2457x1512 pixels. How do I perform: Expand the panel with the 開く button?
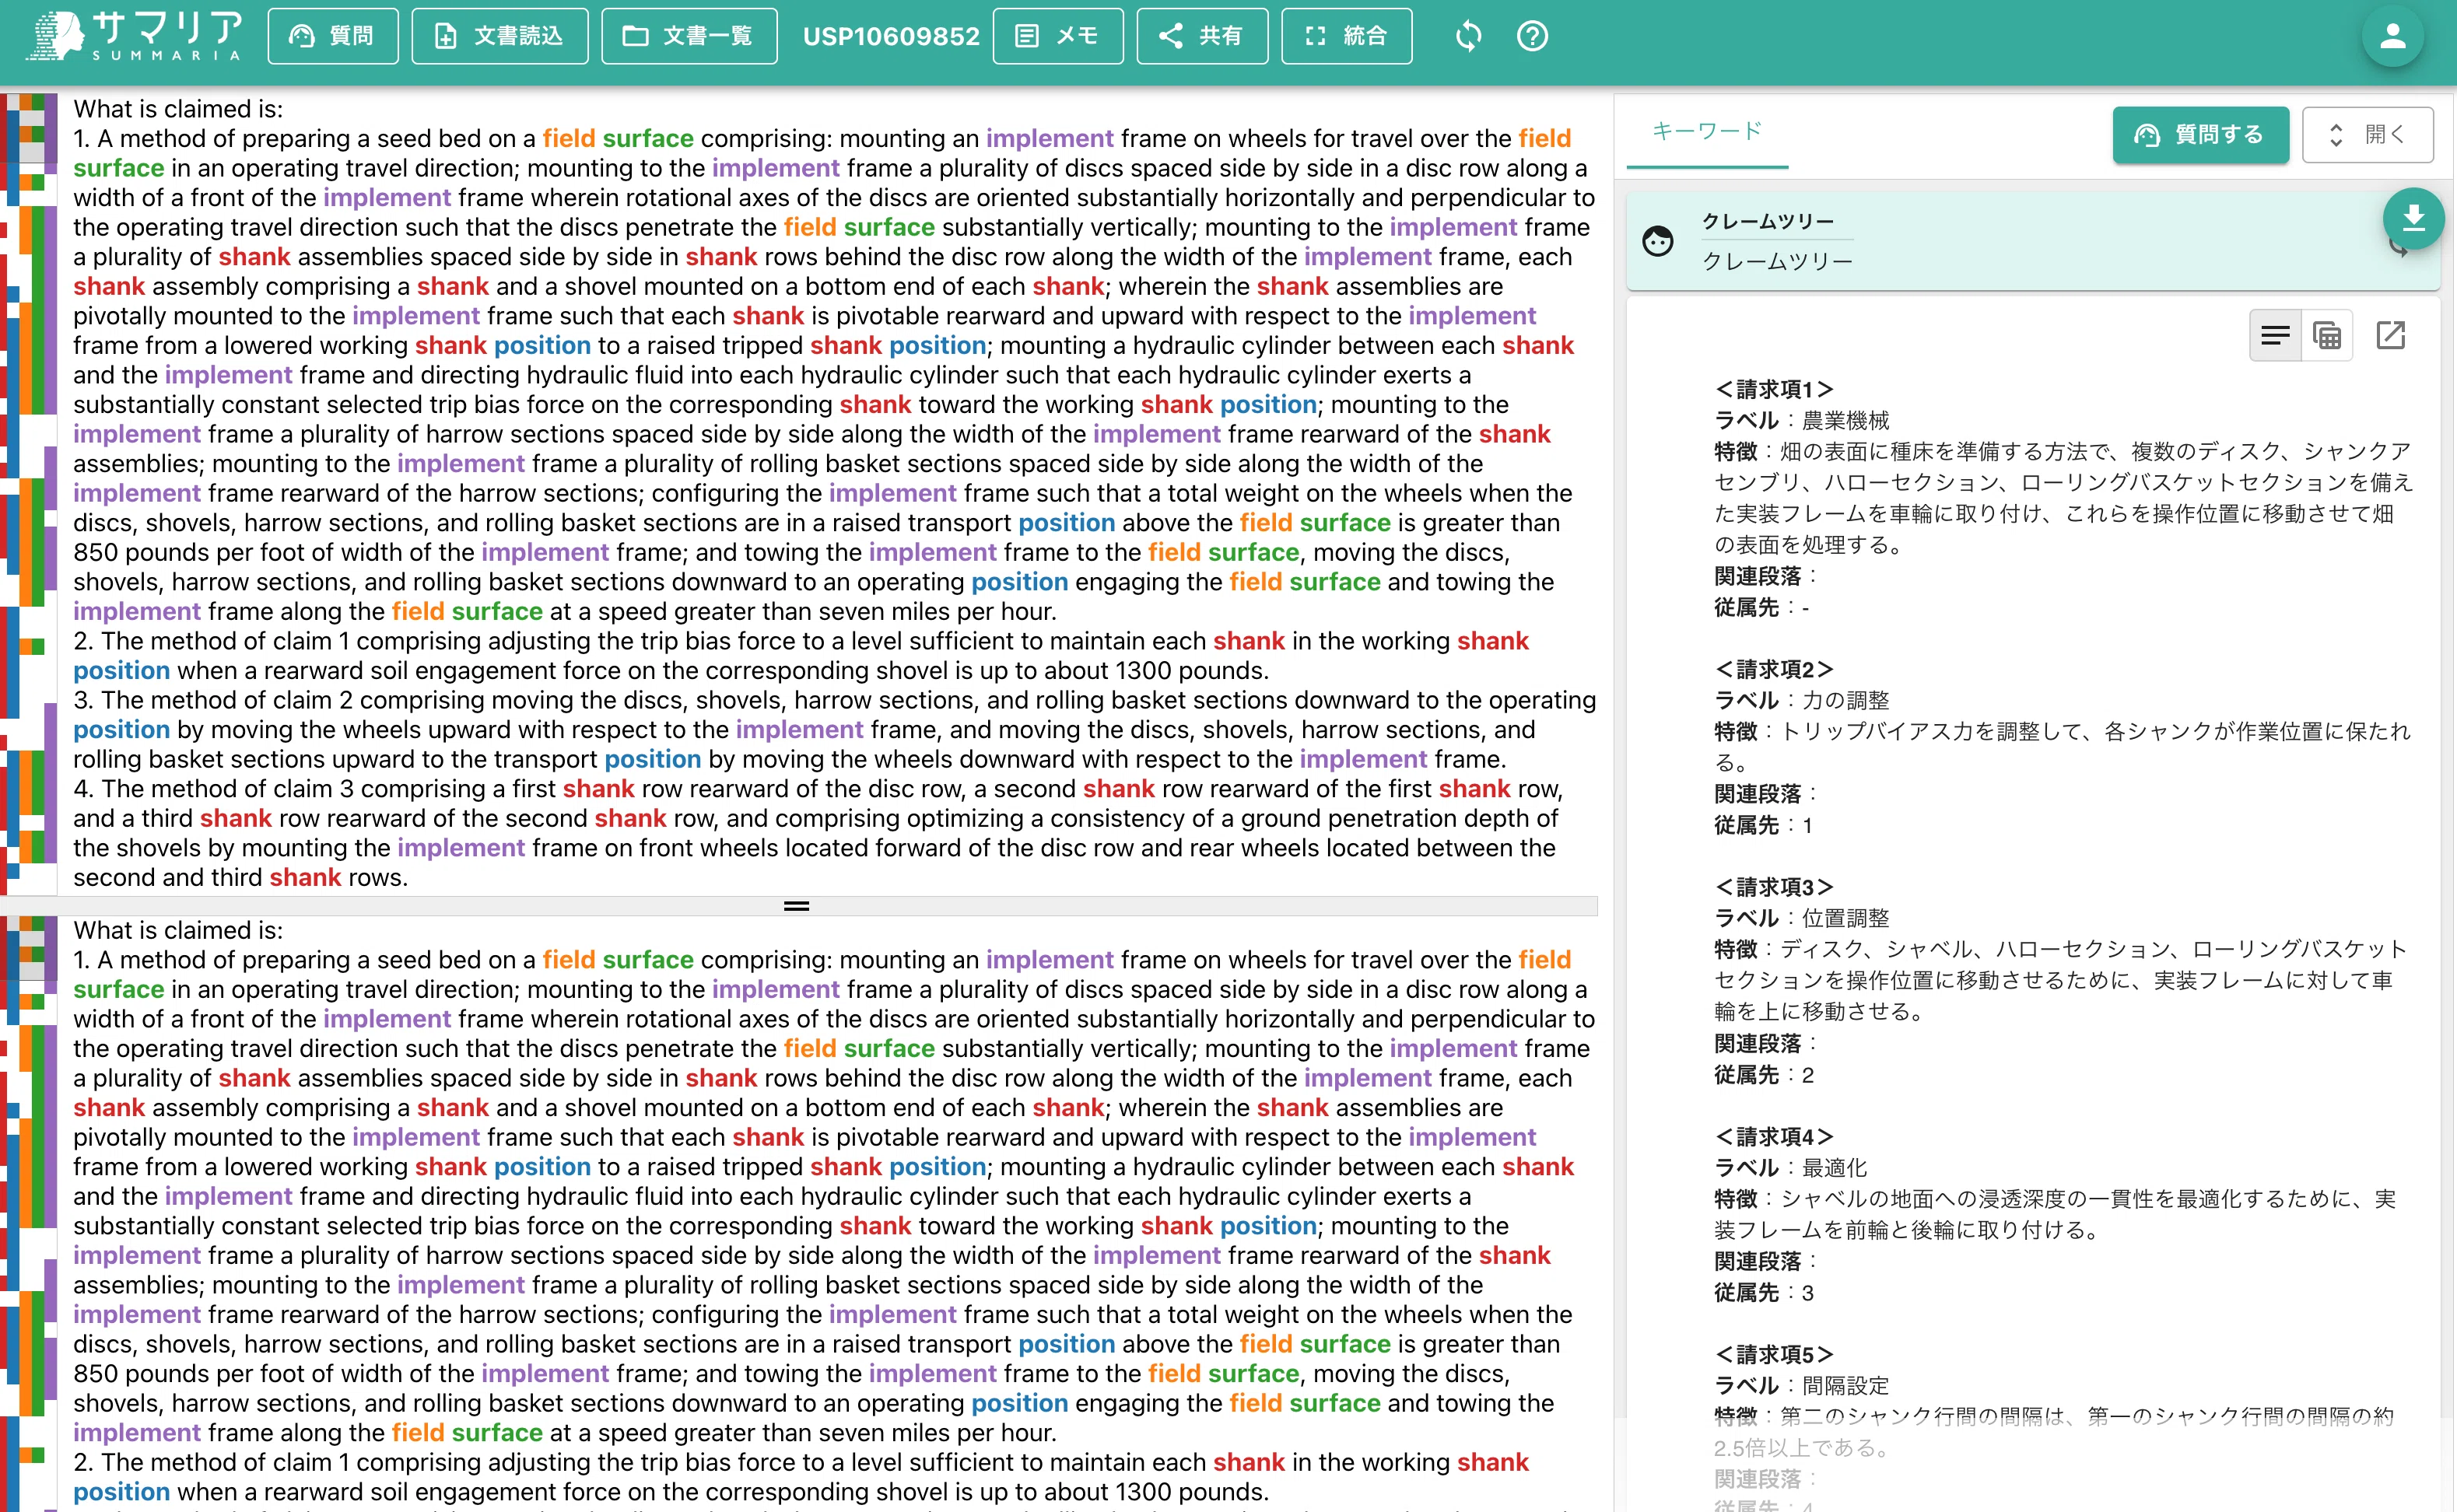coord(2367,134)
